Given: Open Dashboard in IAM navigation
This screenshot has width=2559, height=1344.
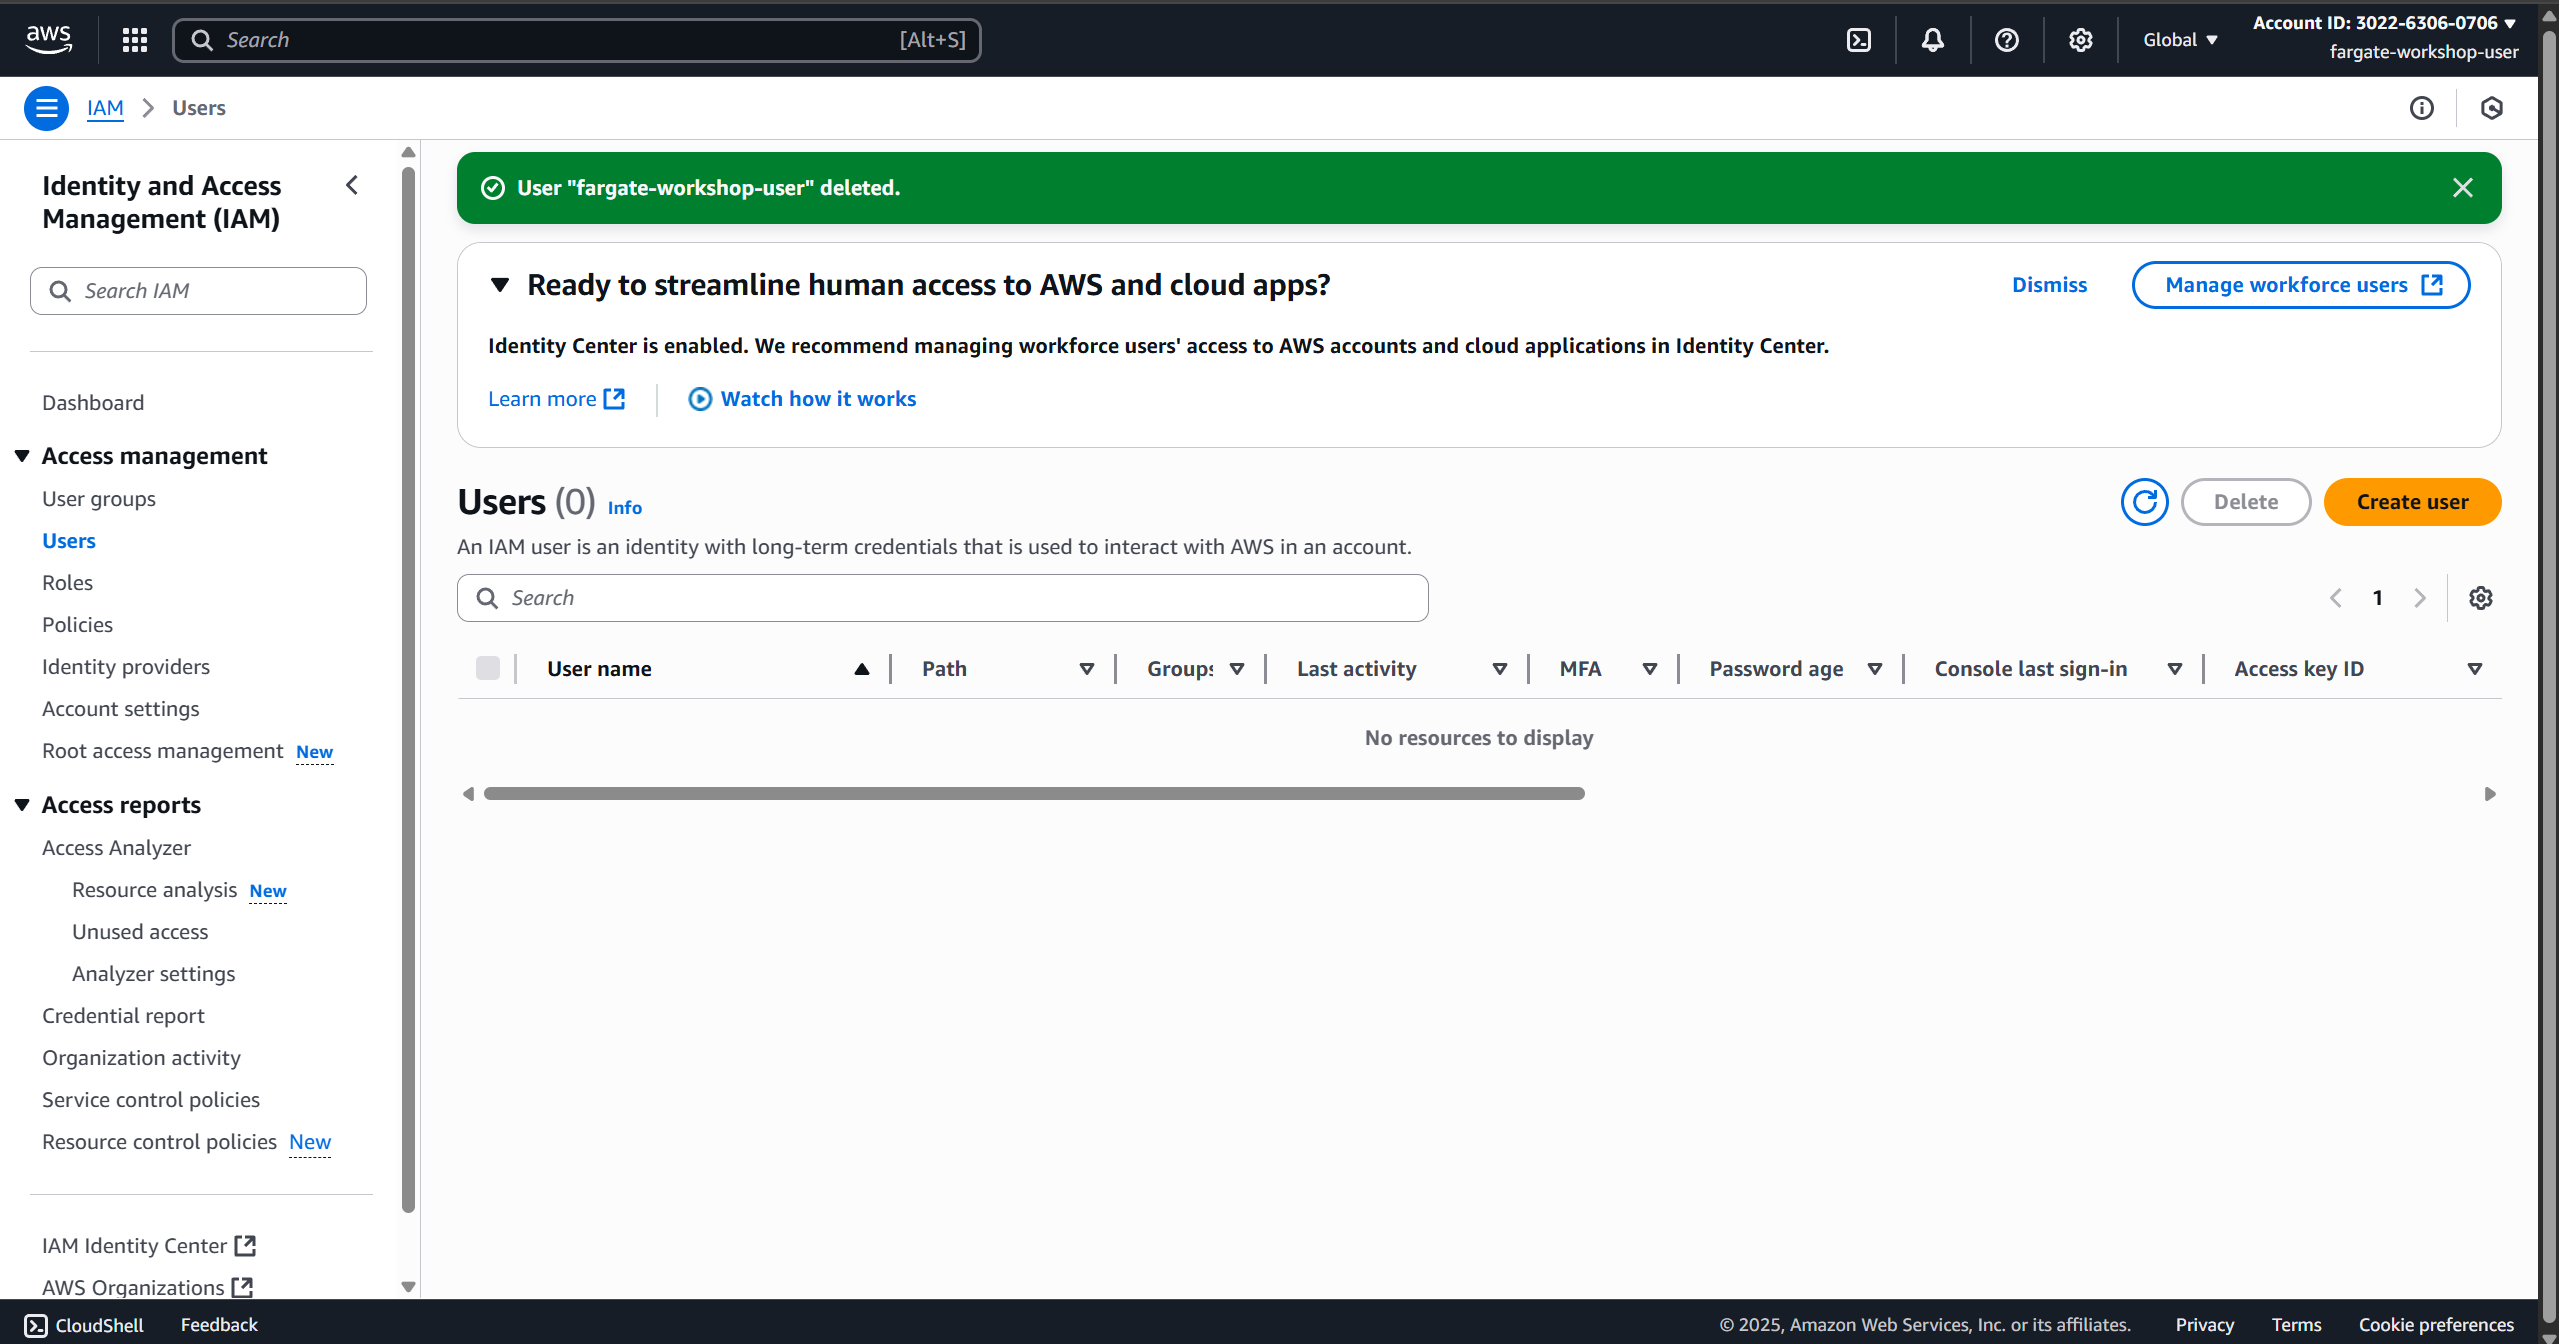Looking at the screenshot, I should point(93,403).
